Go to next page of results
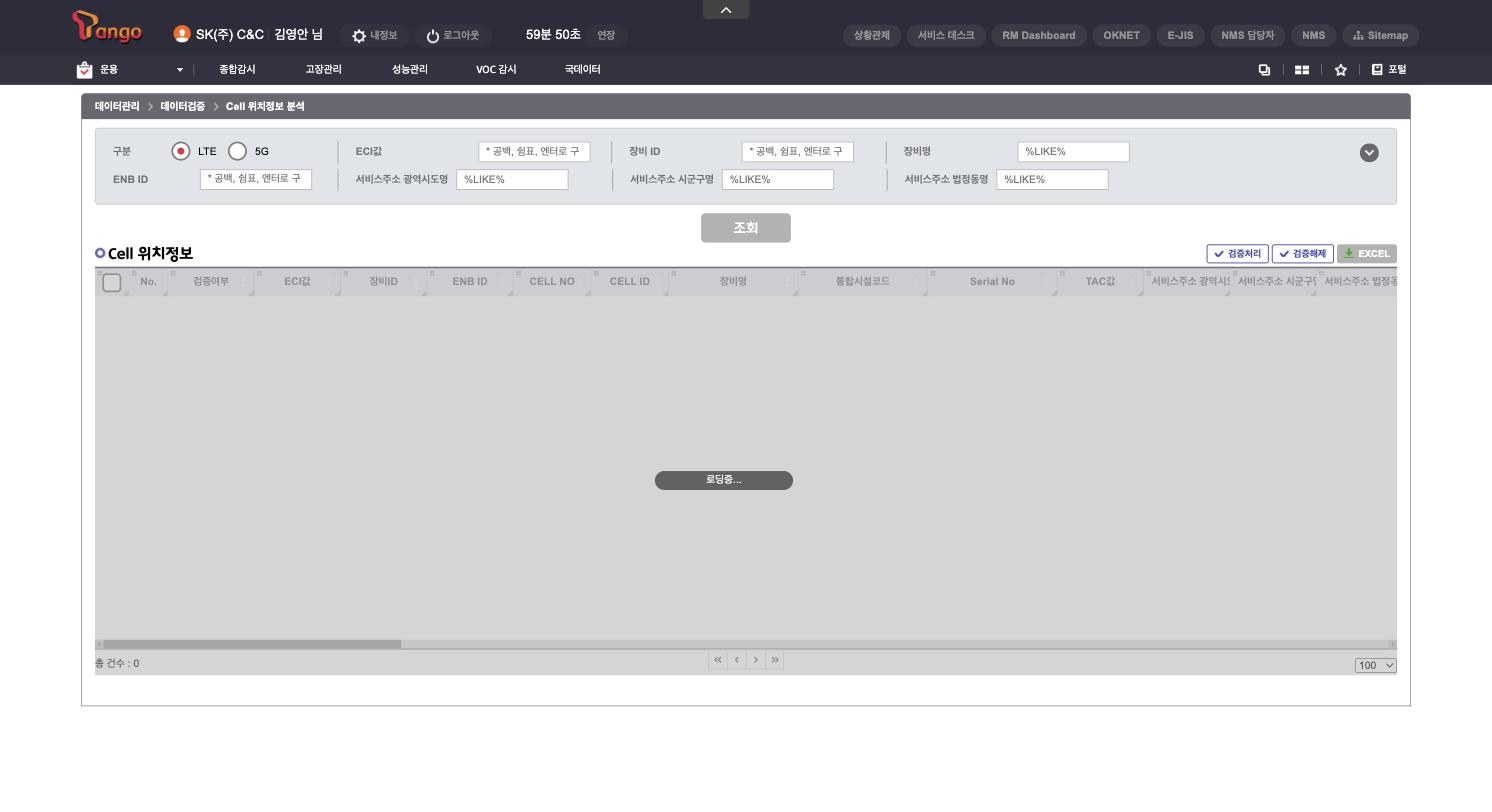 [x=756, y=660]
